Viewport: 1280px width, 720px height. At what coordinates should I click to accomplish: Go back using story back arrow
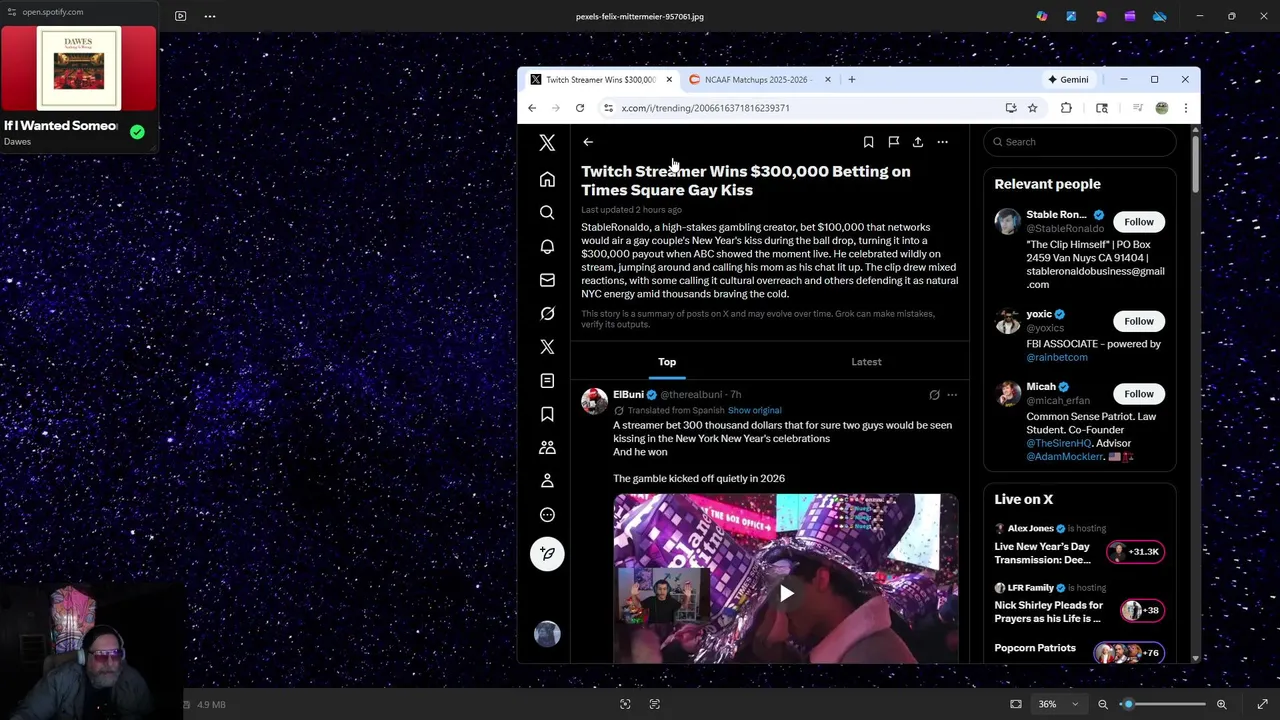[588, 142]
